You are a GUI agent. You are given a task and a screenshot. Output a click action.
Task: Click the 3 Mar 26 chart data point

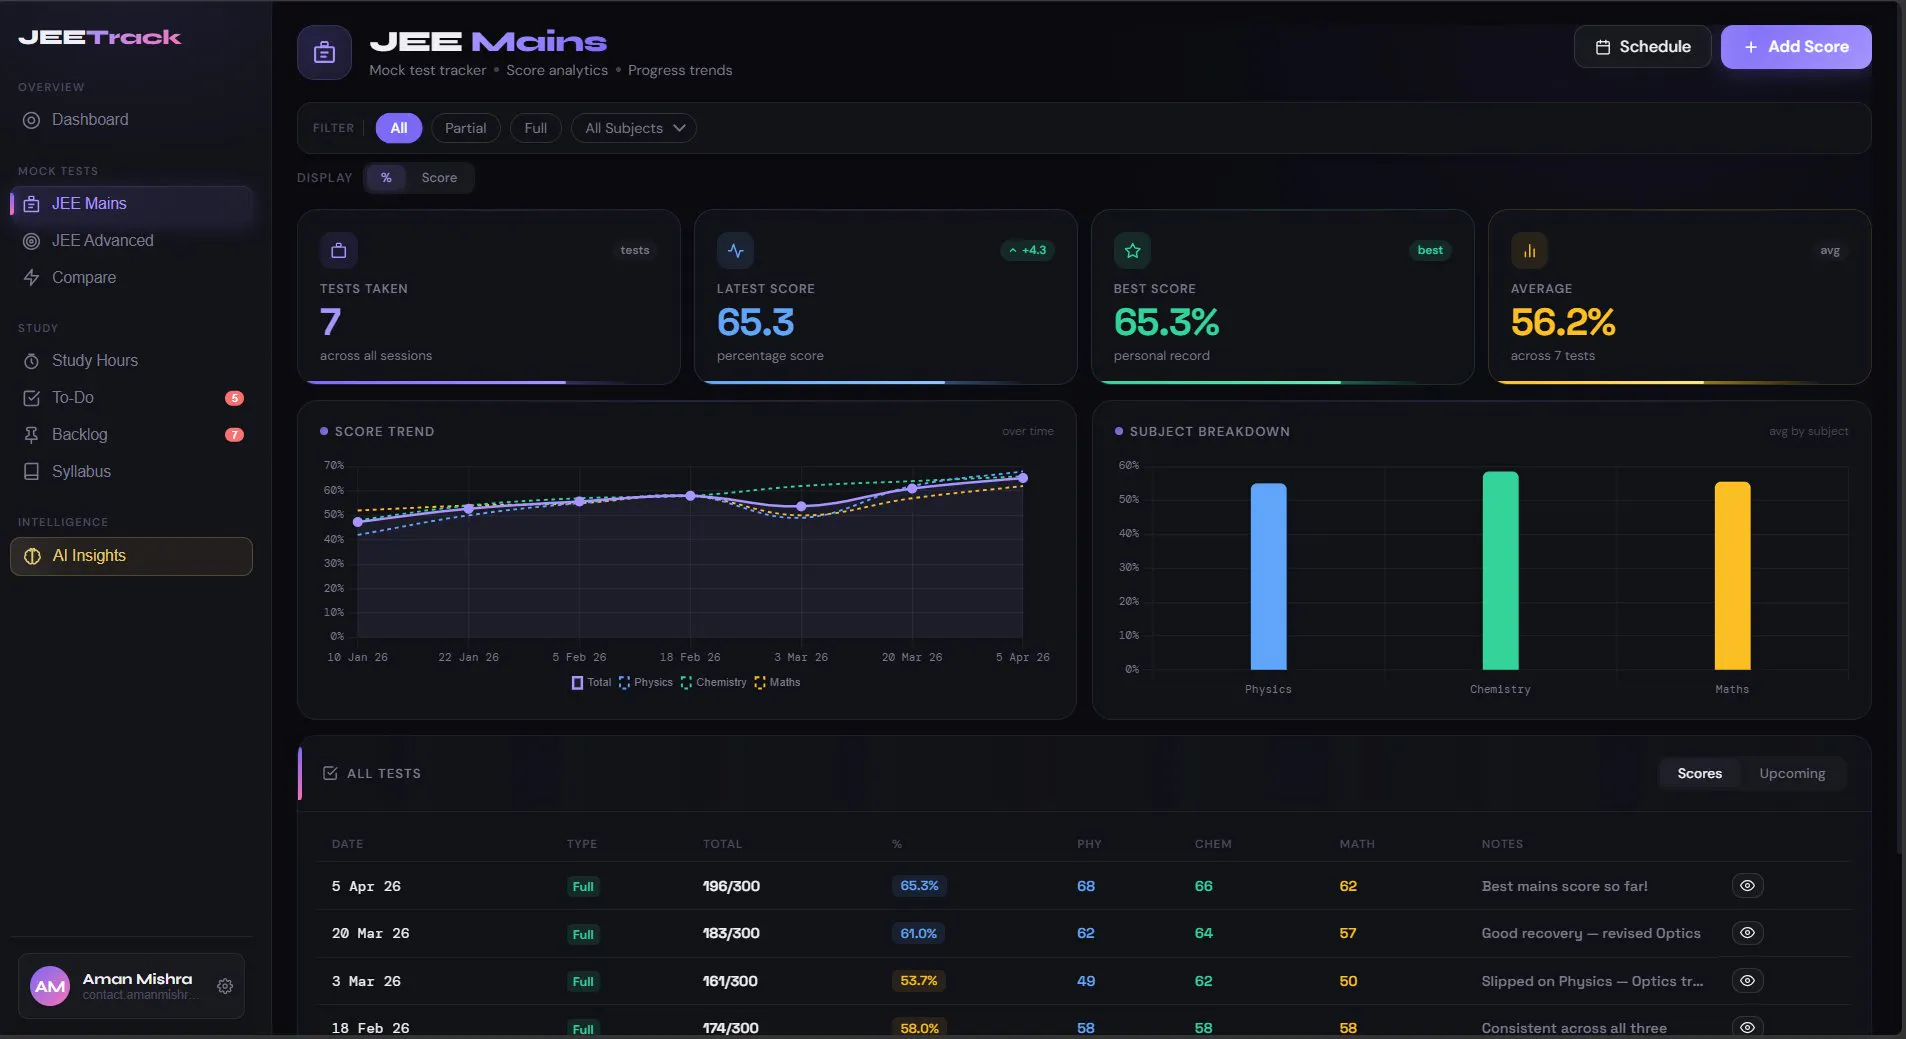point(801,507)
